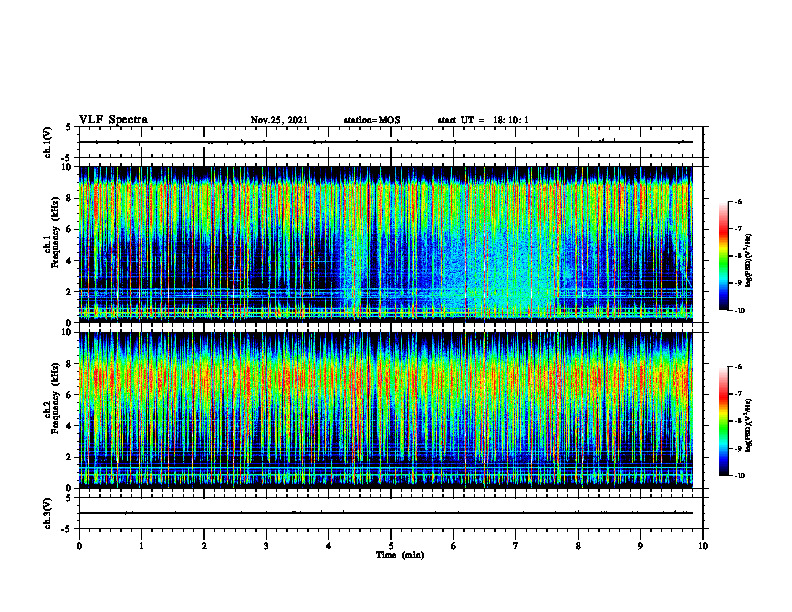Select the "Nov.25, 2021" date label
The width and height of the screenshot is (792, 612).
279,120
